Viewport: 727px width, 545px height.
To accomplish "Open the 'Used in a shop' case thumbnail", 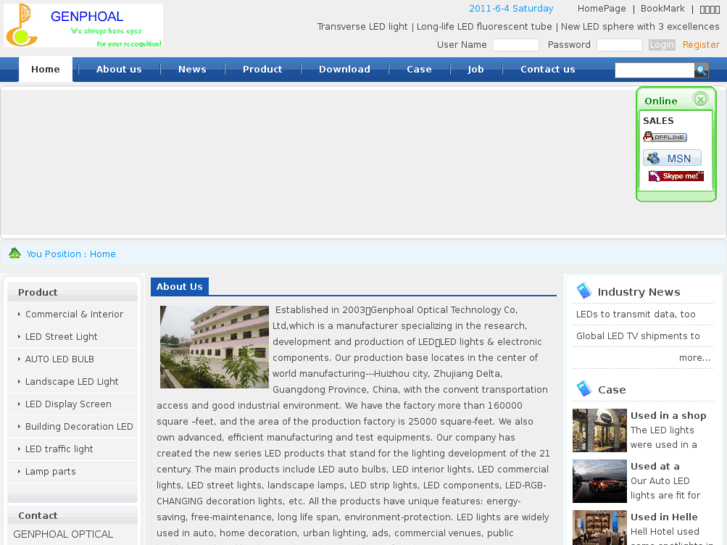I will (599, 430).
